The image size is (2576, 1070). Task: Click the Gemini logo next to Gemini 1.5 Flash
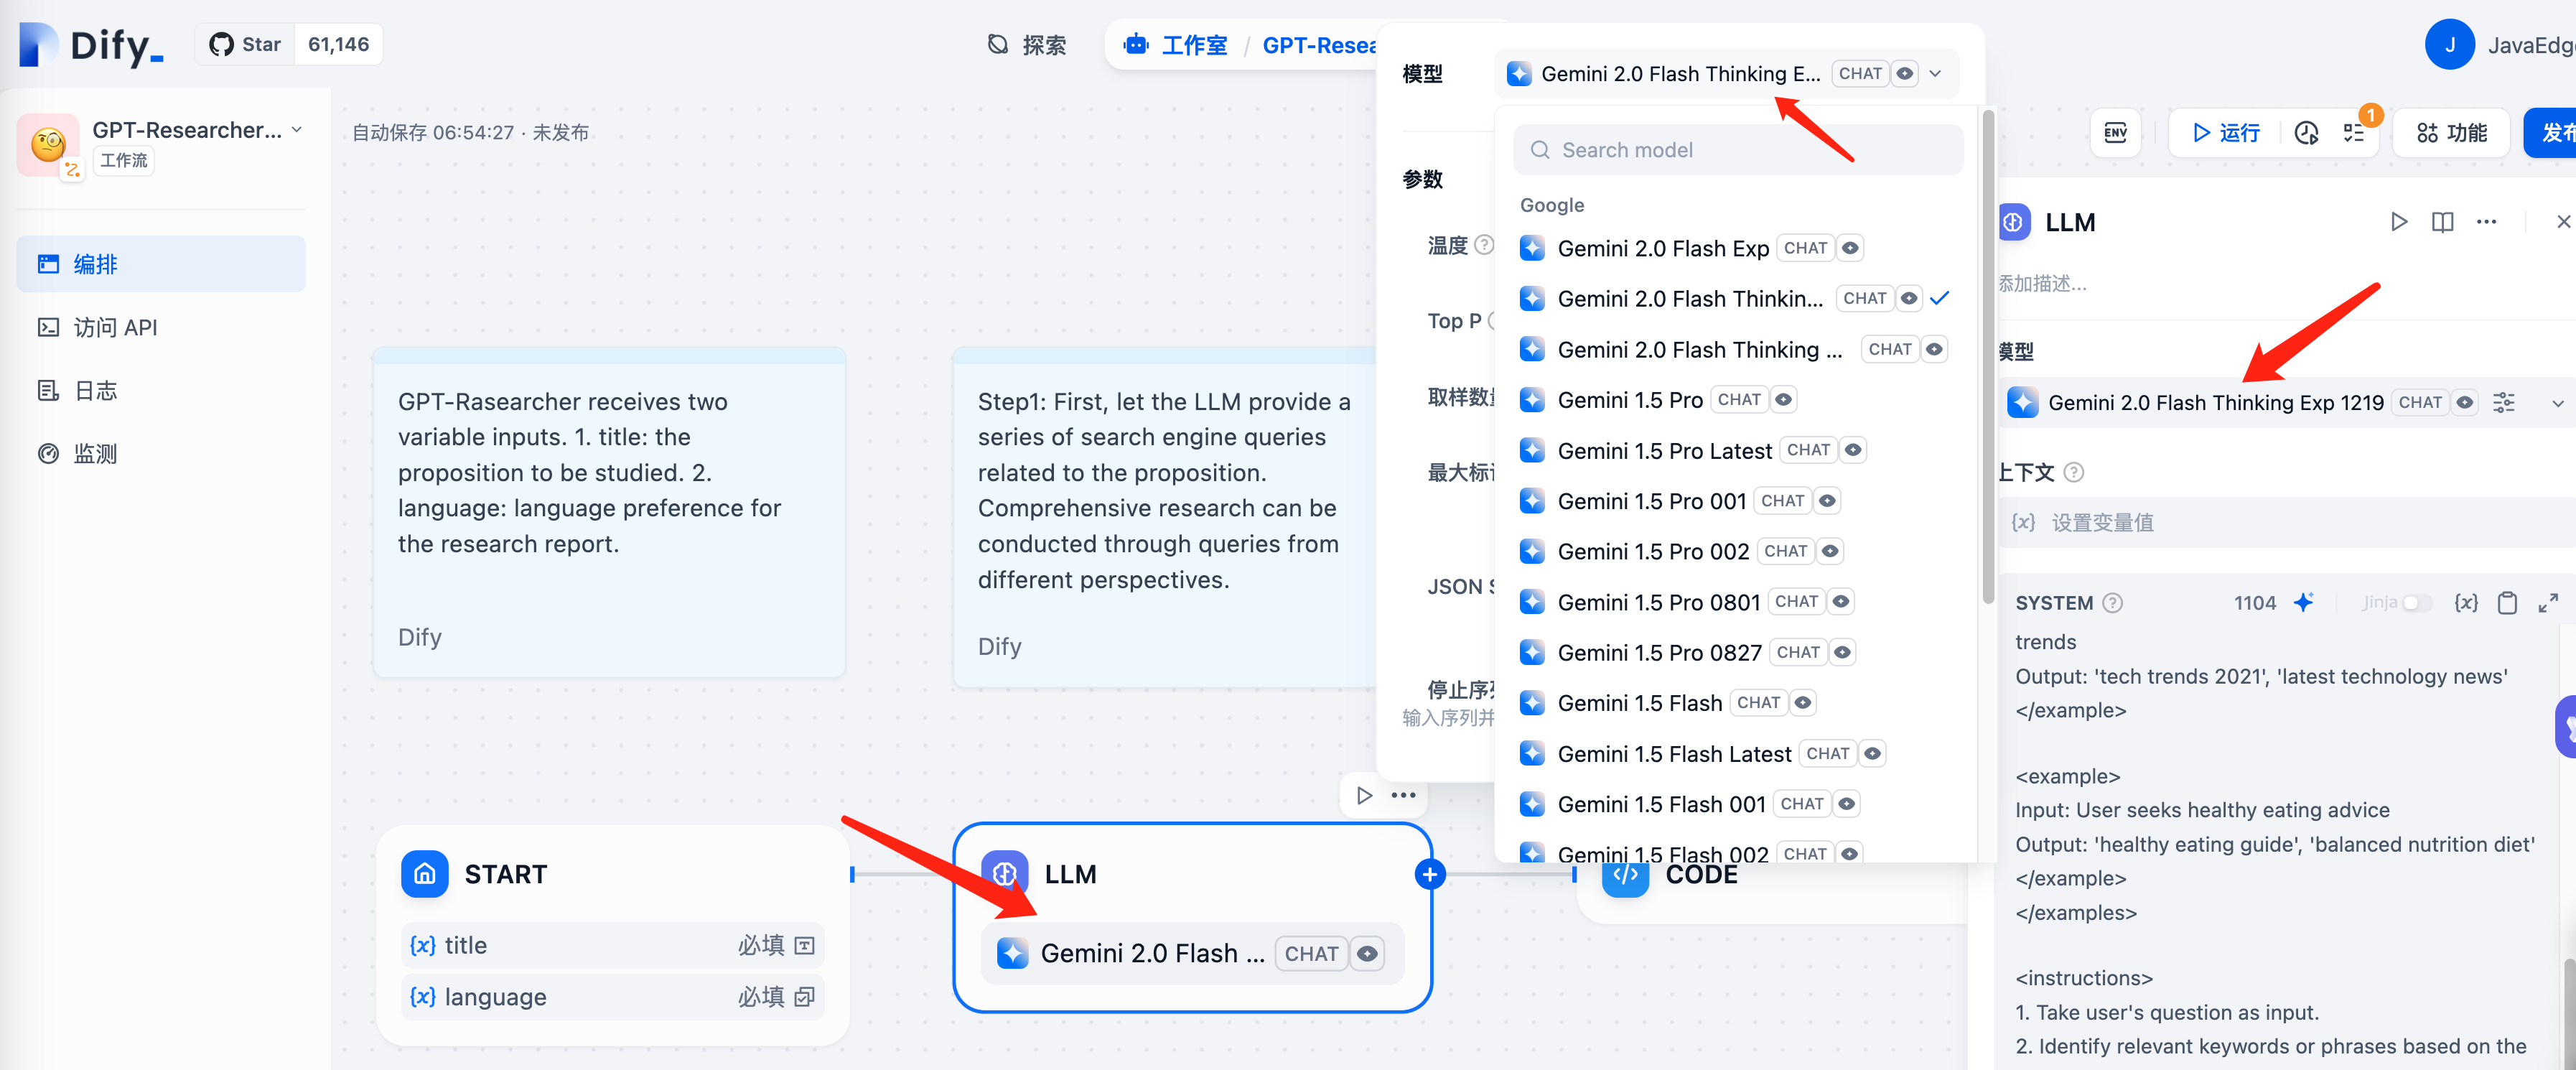(1531, 703)
